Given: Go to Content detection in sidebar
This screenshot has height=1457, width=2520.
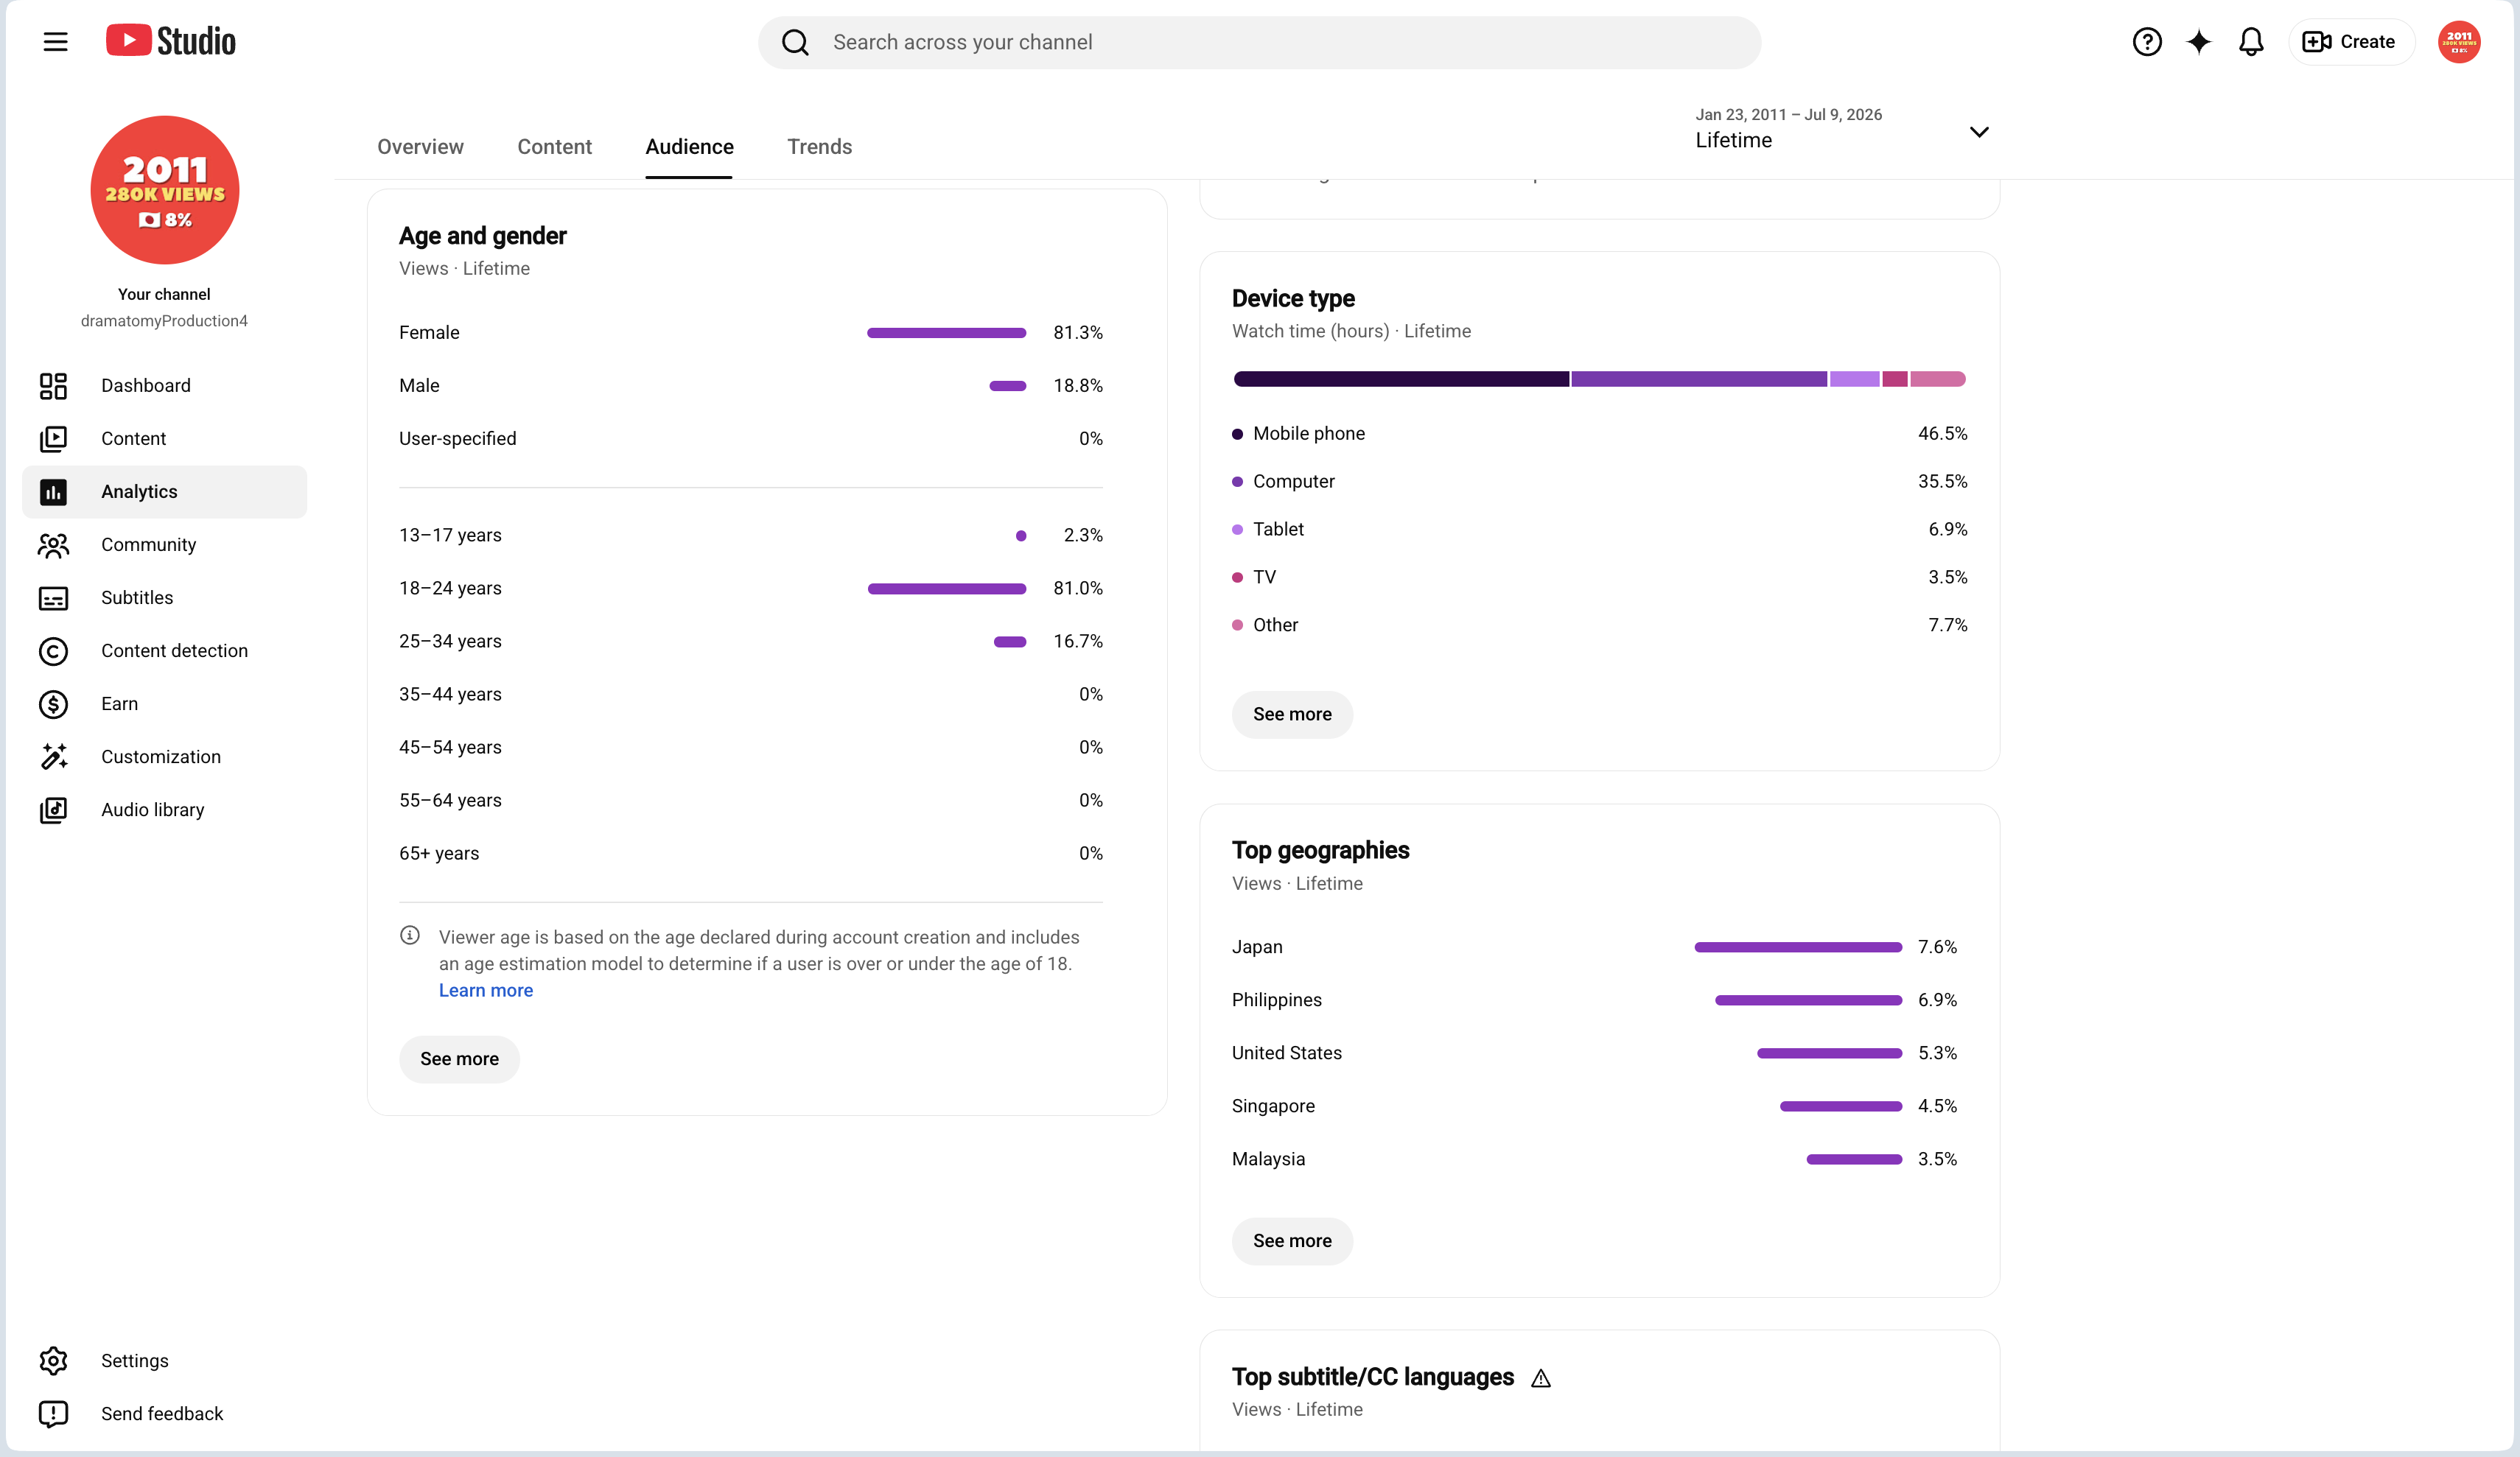Looking at the screenshot, I should pyautogui.click(x=165, y=651).
